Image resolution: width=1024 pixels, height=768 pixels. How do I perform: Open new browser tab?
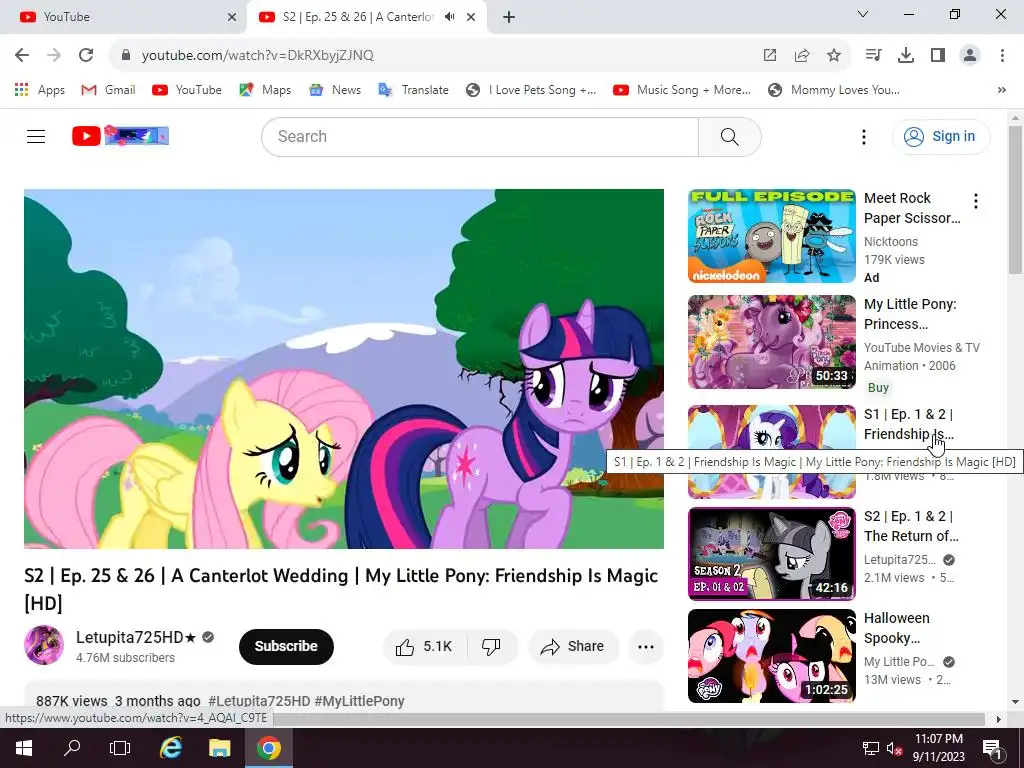509,17
